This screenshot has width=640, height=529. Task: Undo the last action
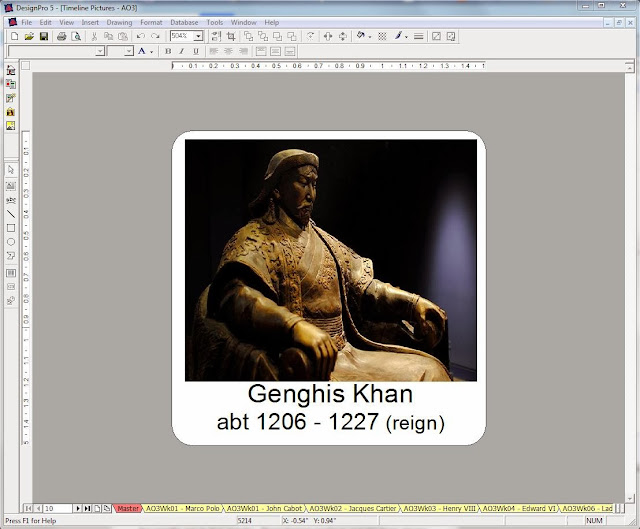pyautogui.click(x=141, y=36)
